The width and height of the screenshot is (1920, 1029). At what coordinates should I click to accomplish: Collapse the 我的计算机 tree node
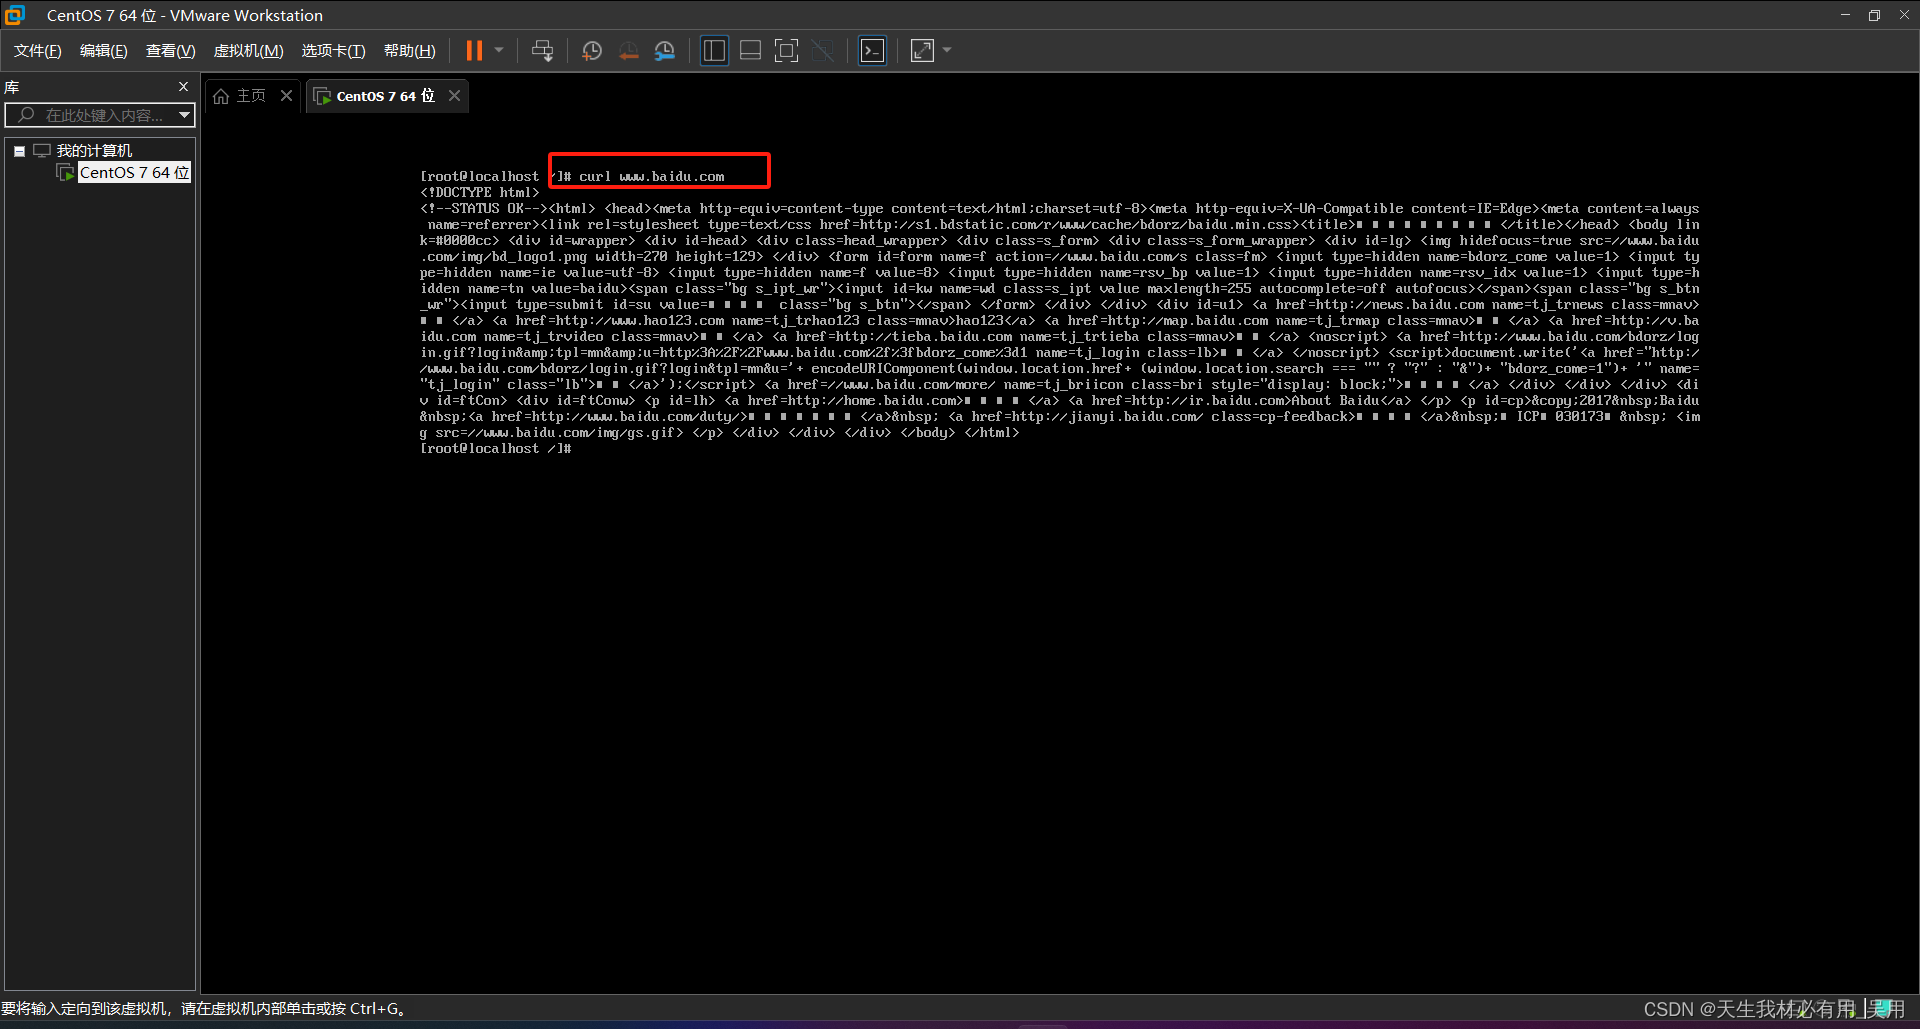coord(19,151)
